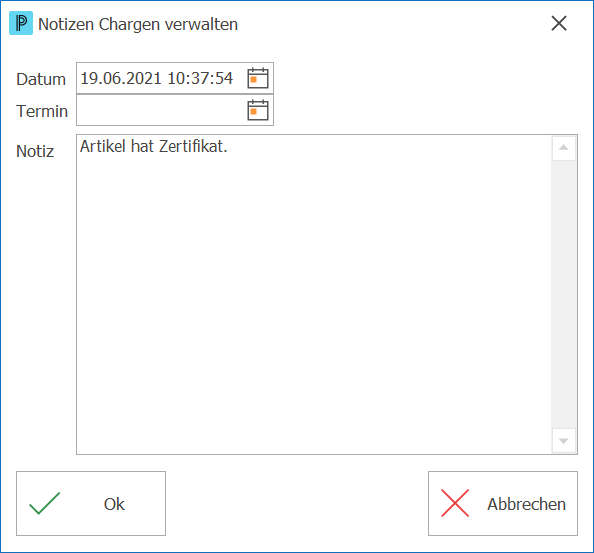
Task: Click the Notiz vertical scrollbar track
Action: (x=564, y=294)
